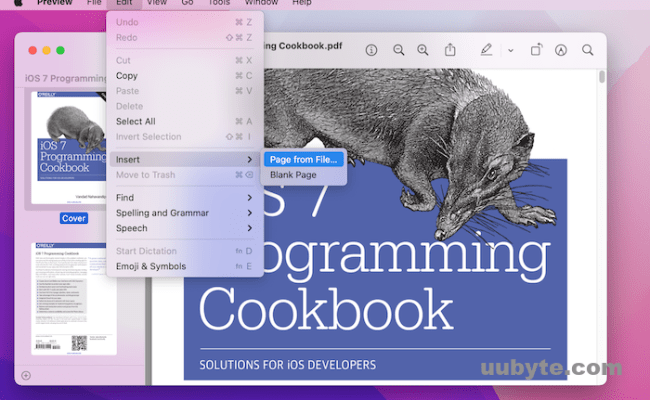Choose Copy from the Edit menu
Screen dimensions: 650x400
tap(185, 76)
